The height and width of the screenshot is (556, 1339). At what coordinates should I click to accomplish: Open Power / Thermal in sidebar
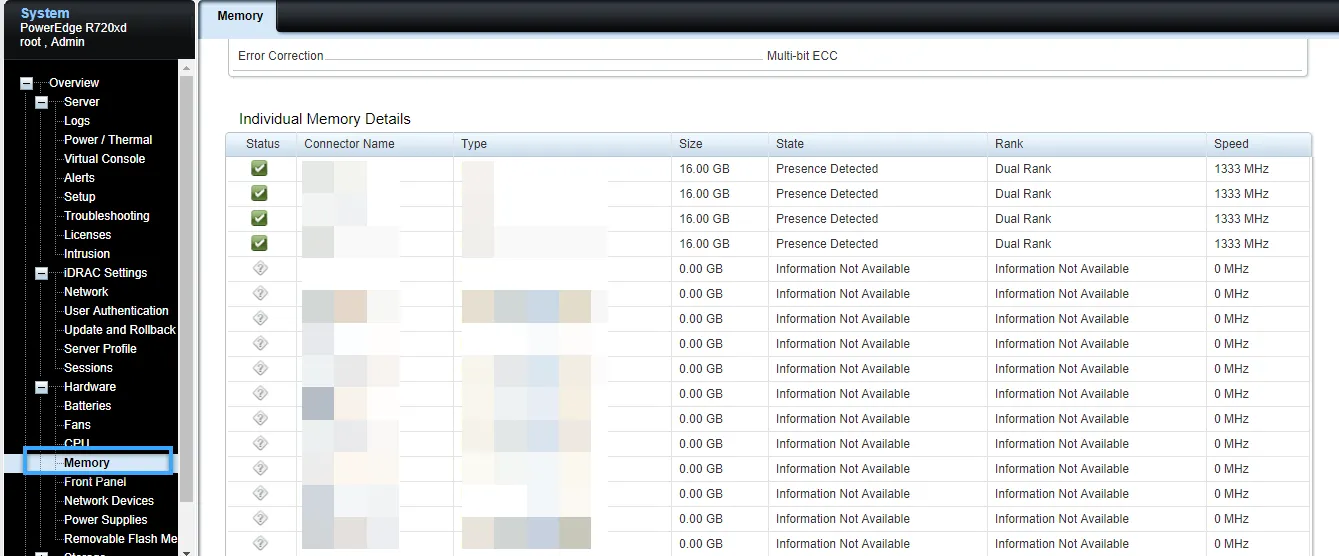click(x=108, y=140)
